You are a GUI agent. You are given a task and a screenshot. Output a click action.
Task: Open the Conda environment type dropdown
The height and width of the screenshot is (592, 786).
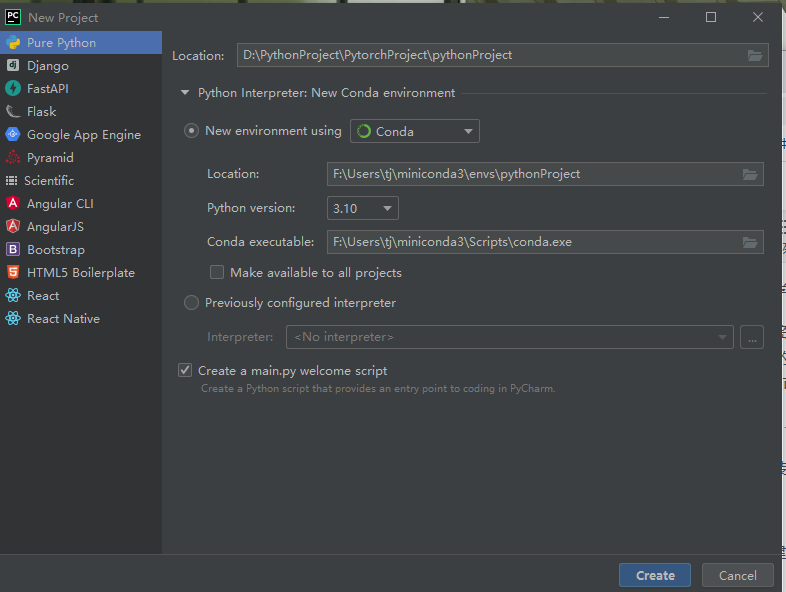pos(415,131)
